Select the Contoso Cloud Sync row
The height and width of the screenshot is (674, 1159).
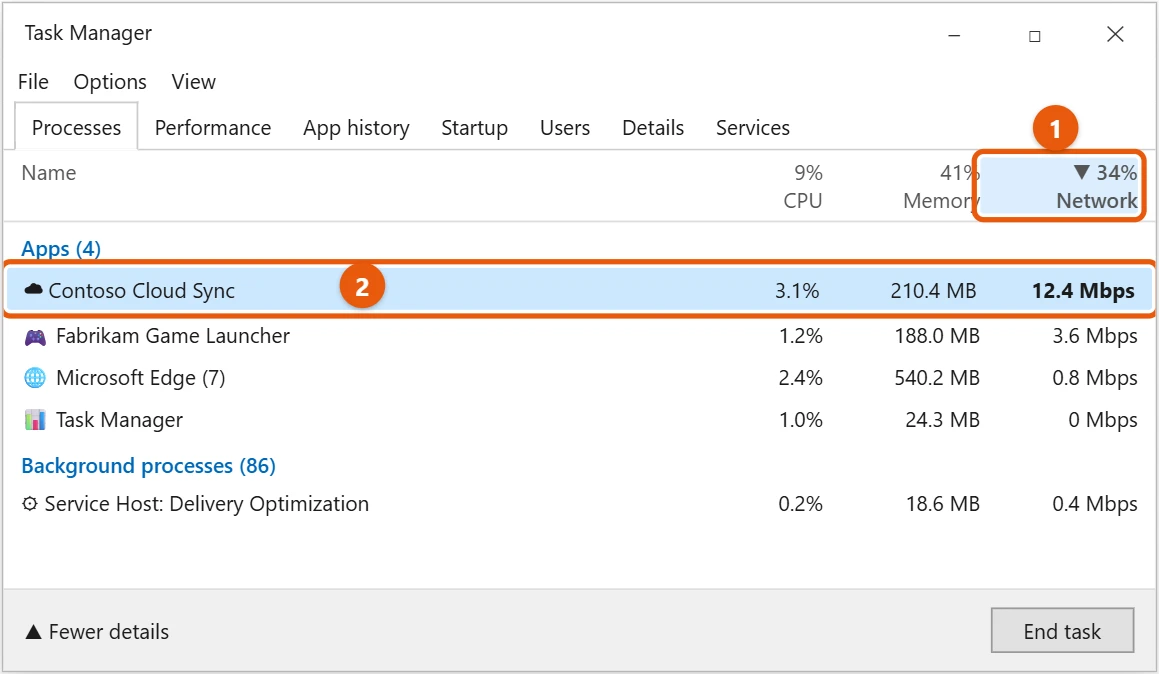pyautogui.click(x=580, y=290)
